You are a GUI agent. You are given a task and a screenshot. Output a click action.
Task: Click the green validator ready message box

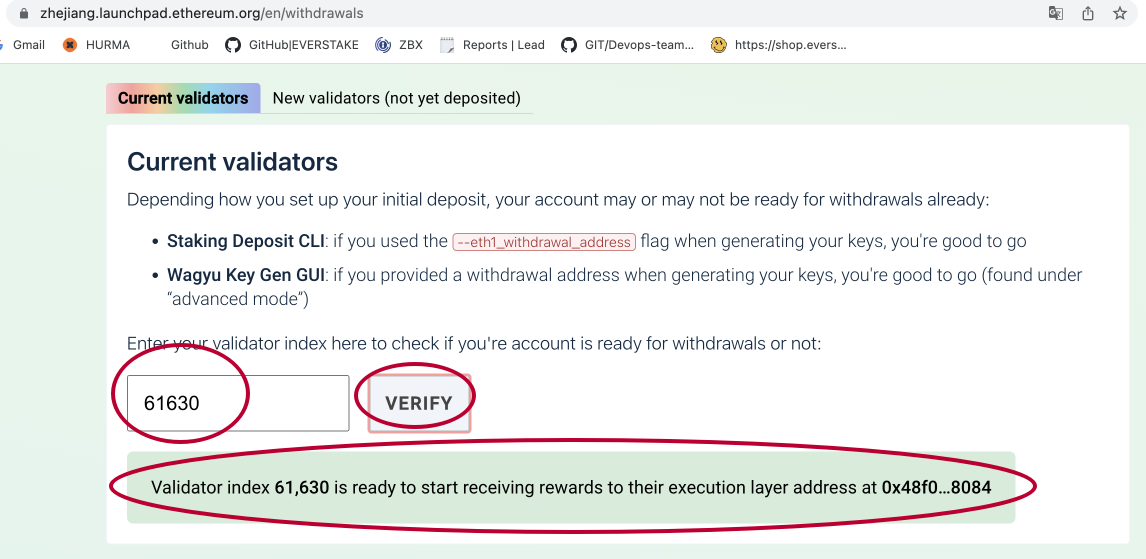coord(571,487)
